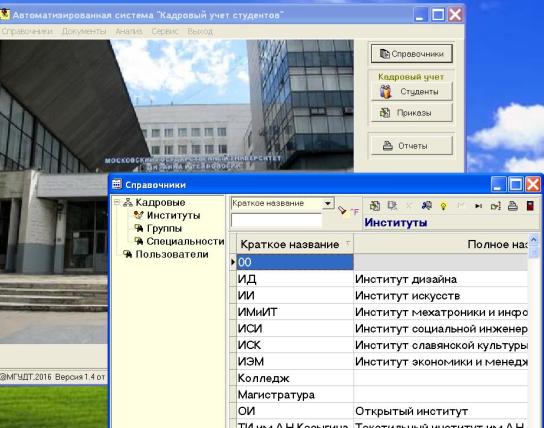Image resolution: width=544 pixels, height=428 pixels.
Task: Click the Справочники window title icon
Action: coord(117,184)
